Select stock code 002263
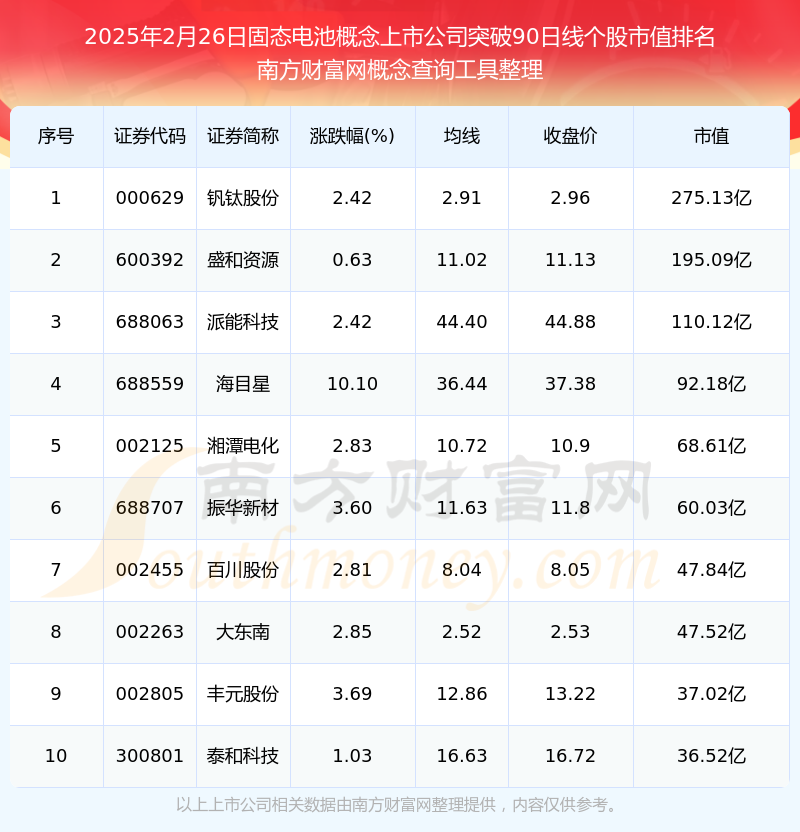 click(x=150, y=632)
